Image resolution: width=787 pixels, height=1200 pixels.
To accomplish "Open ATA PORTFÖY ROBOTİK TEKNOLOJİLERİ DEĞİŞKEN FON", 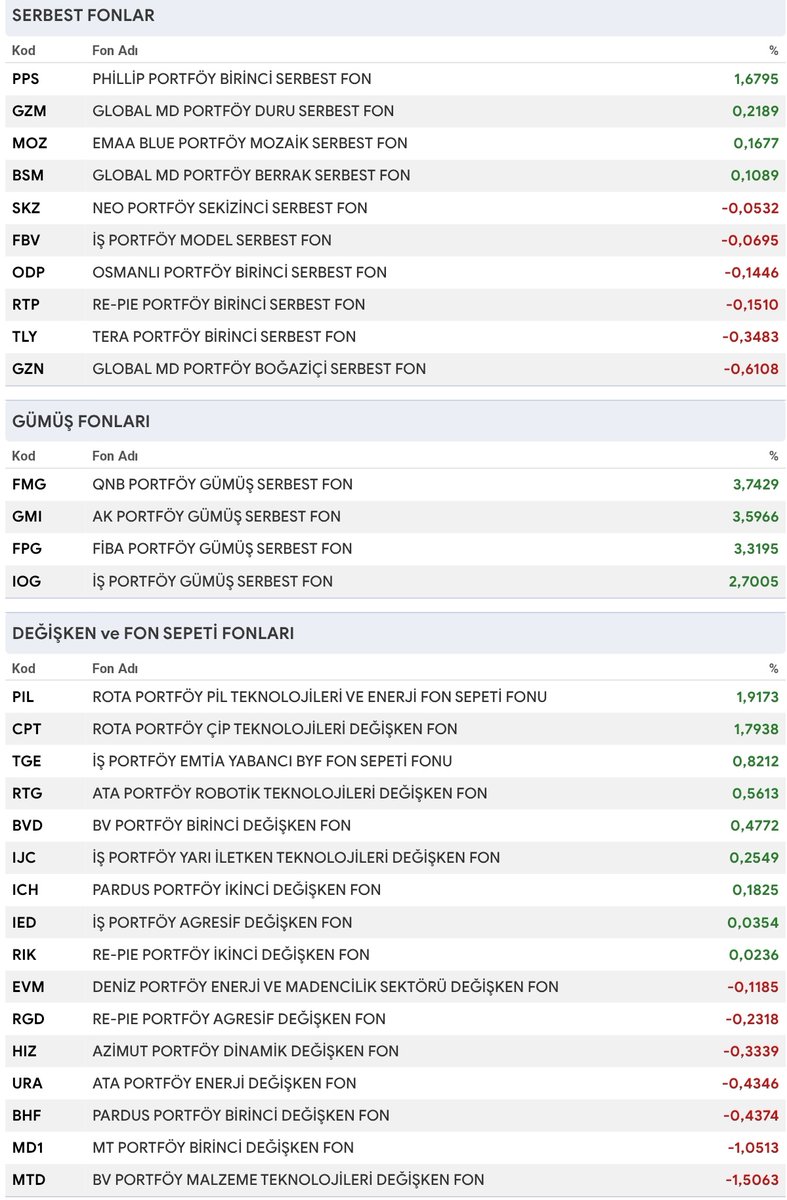I will (290, 793).
